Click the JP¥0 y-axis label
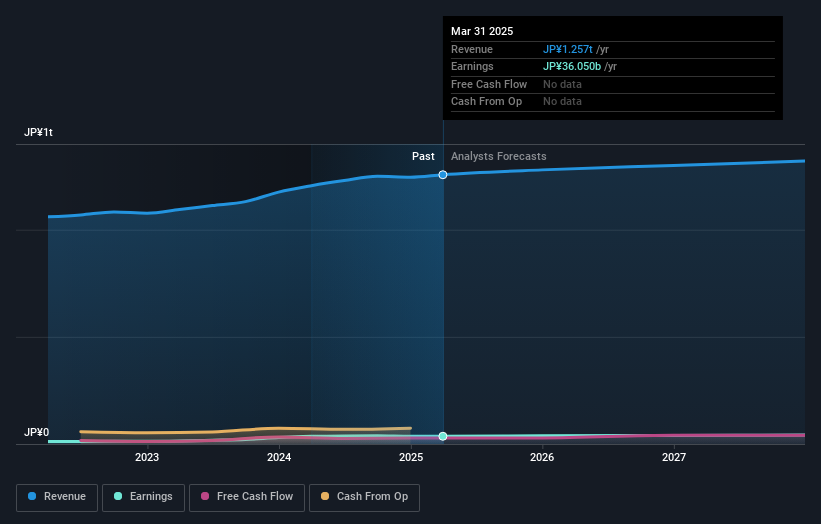The height and width of the screenshot is (524, 821). tap(36, 432)
